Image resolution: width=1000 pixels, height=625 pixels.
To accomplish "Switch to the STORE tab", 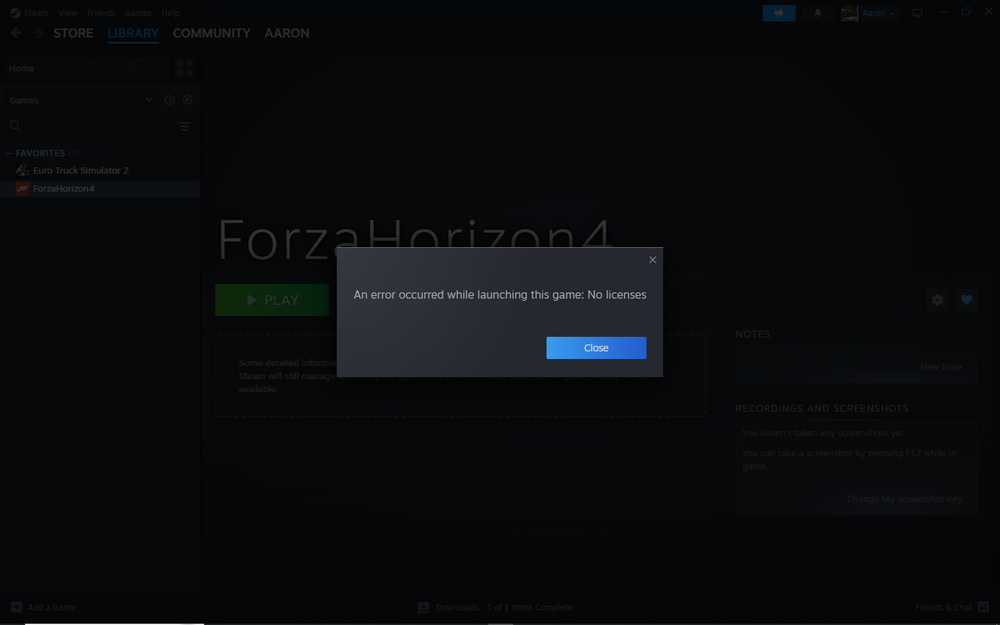I will pos(73,33).
